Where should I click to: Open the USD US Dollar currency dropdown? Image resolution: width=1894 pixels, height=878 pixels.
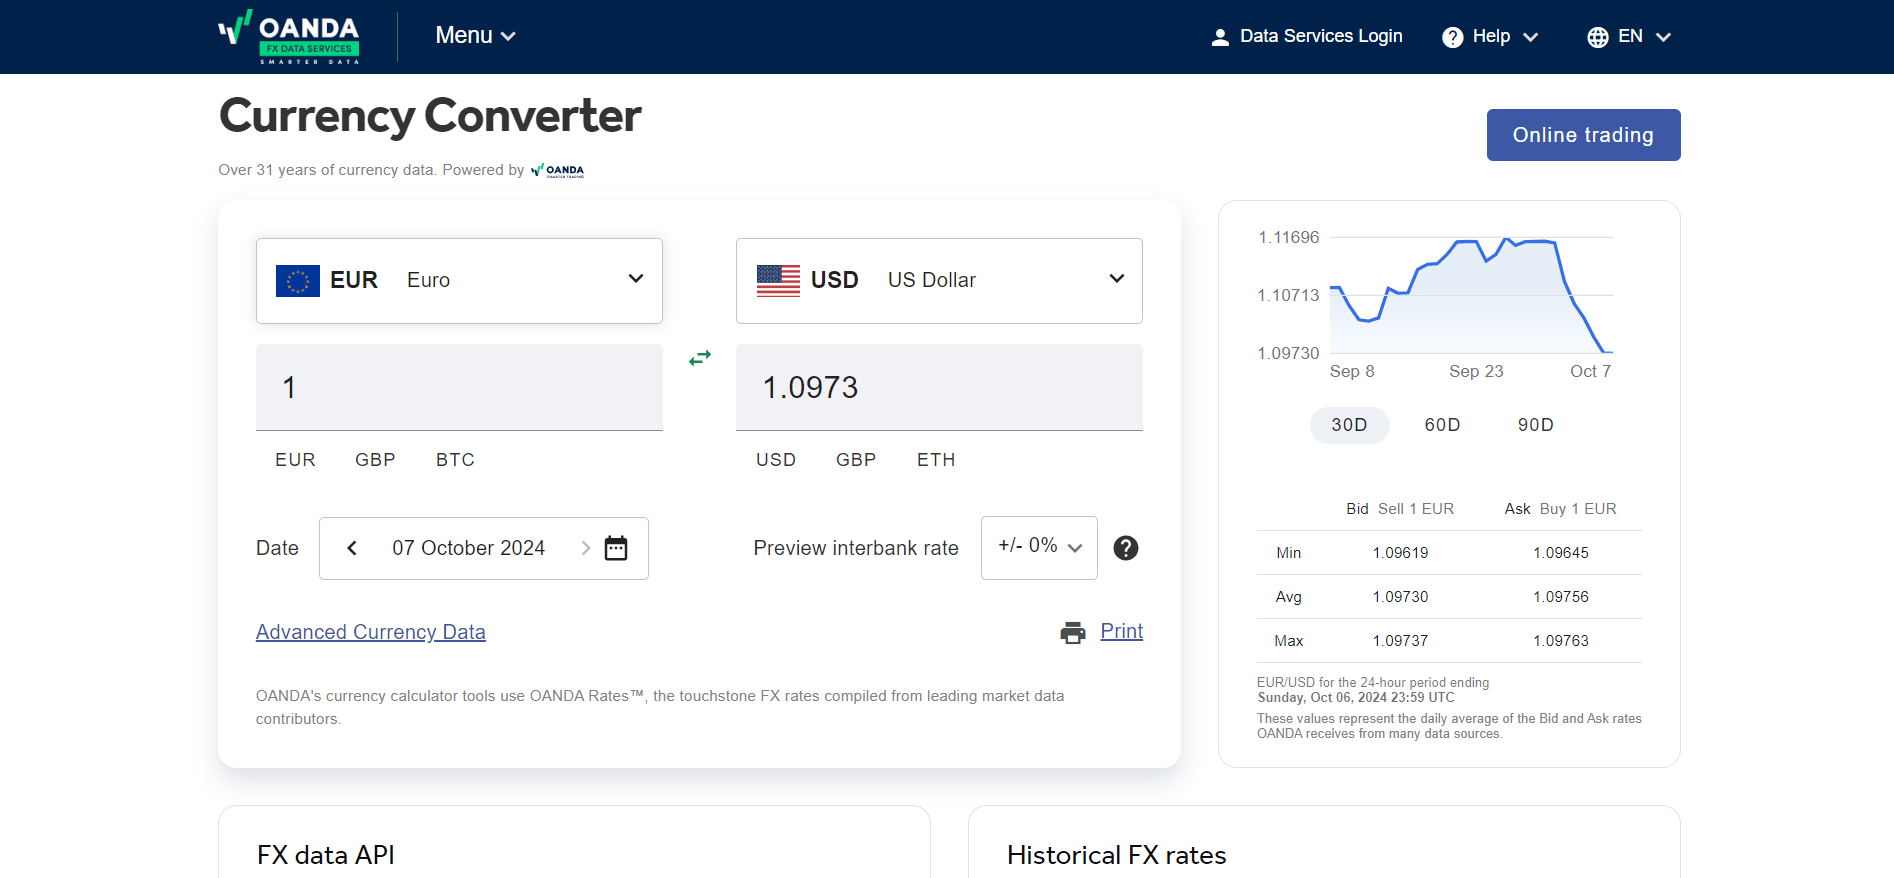pyautogui.click(x=939, y=281)
